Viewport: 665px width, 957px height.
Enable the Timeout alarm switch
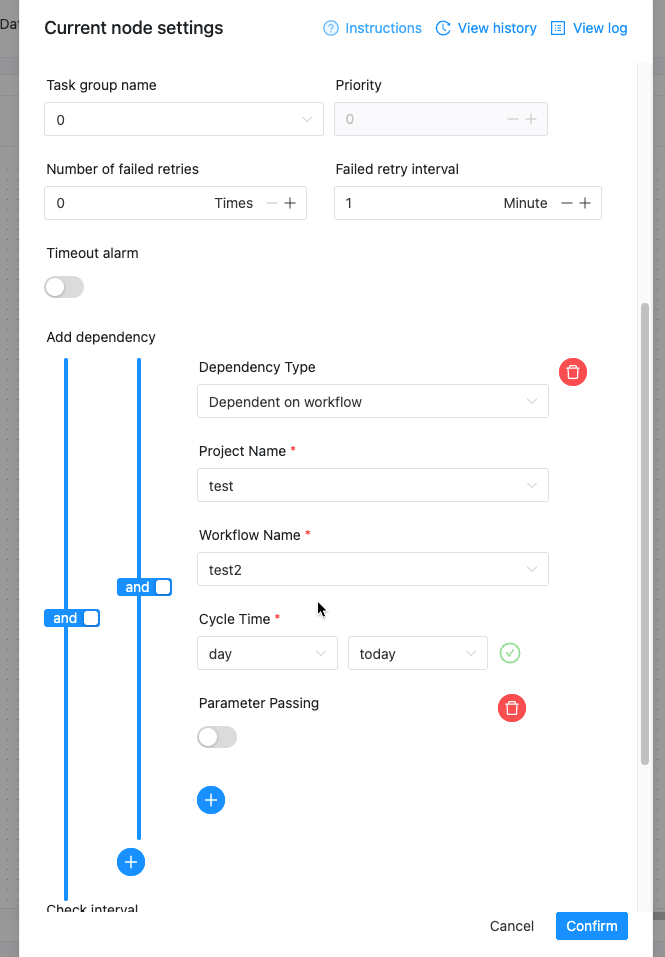point(64,287)
